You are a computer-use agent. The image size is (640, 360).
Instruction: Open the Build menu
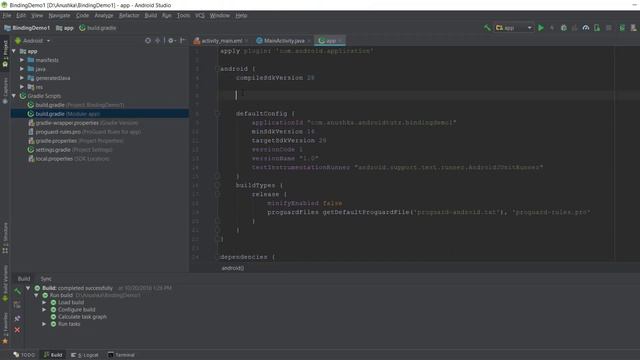(x=151, y=16)
